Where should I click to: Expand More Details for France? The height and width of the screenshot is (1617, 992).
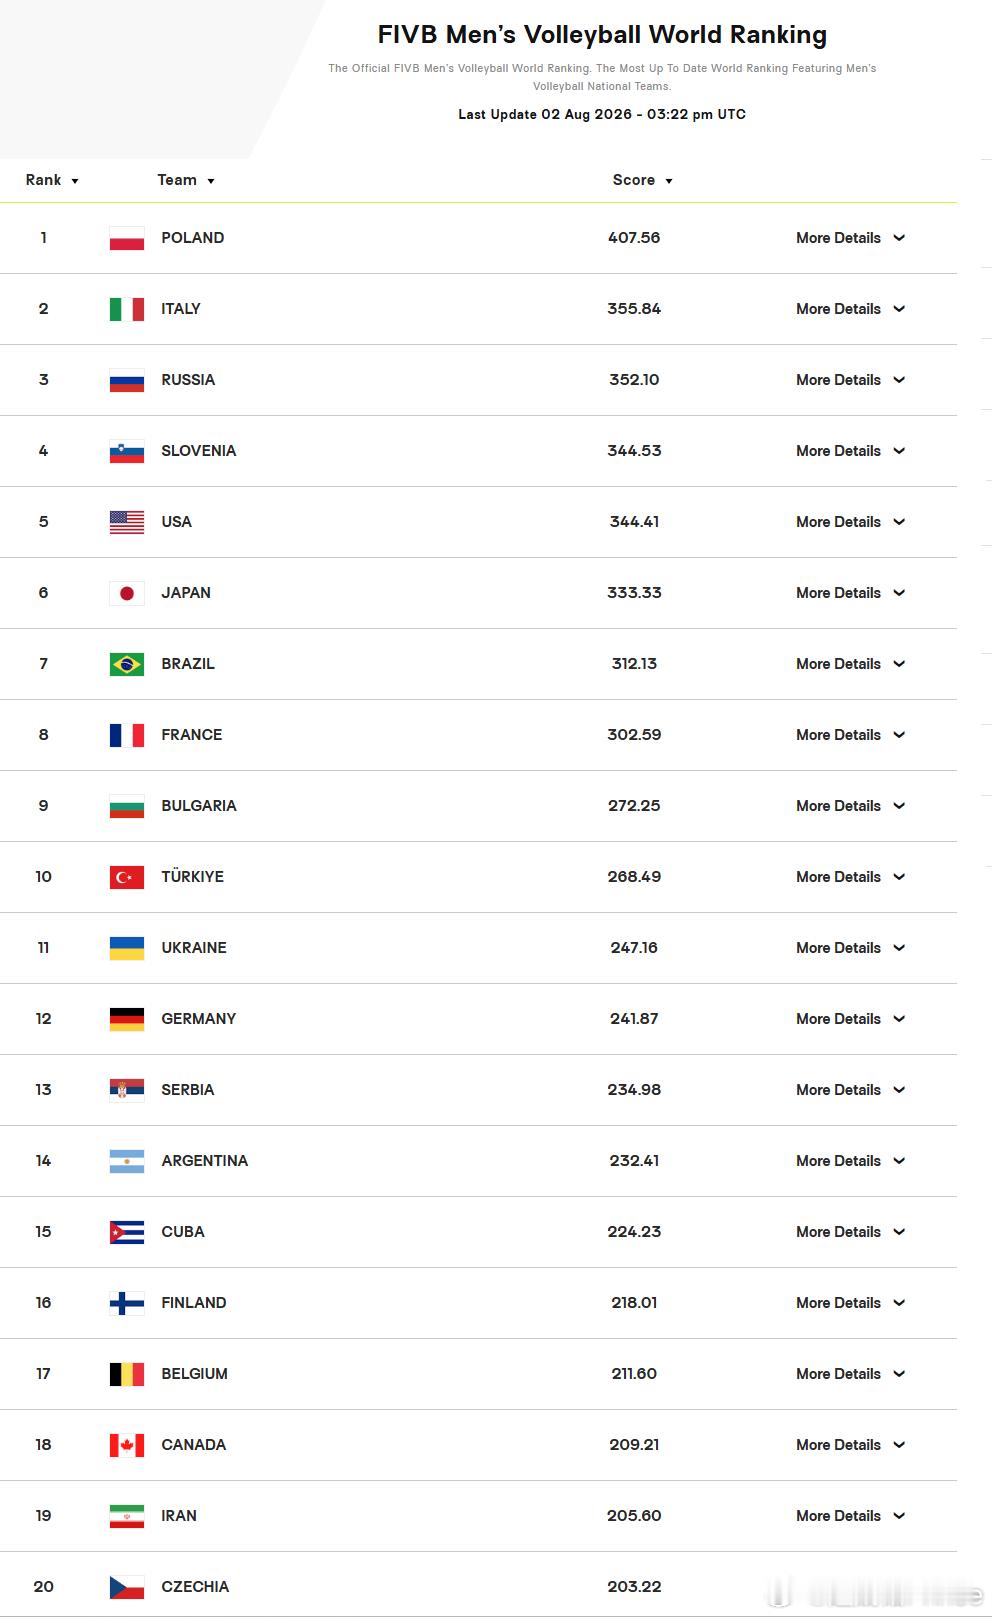[850, 735]
